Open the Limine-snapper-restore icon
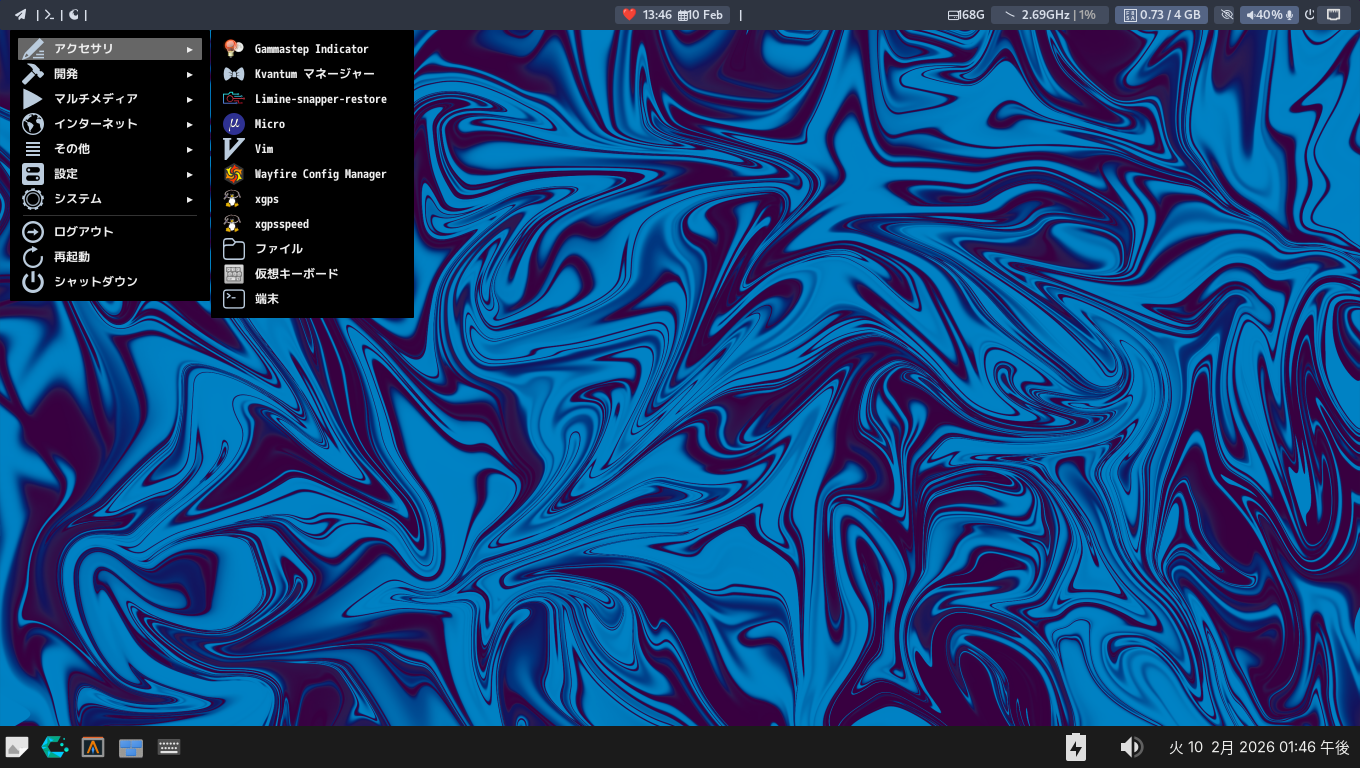Image resolution: width=1360 pixels, height=768 pixels. click(234, 99)
